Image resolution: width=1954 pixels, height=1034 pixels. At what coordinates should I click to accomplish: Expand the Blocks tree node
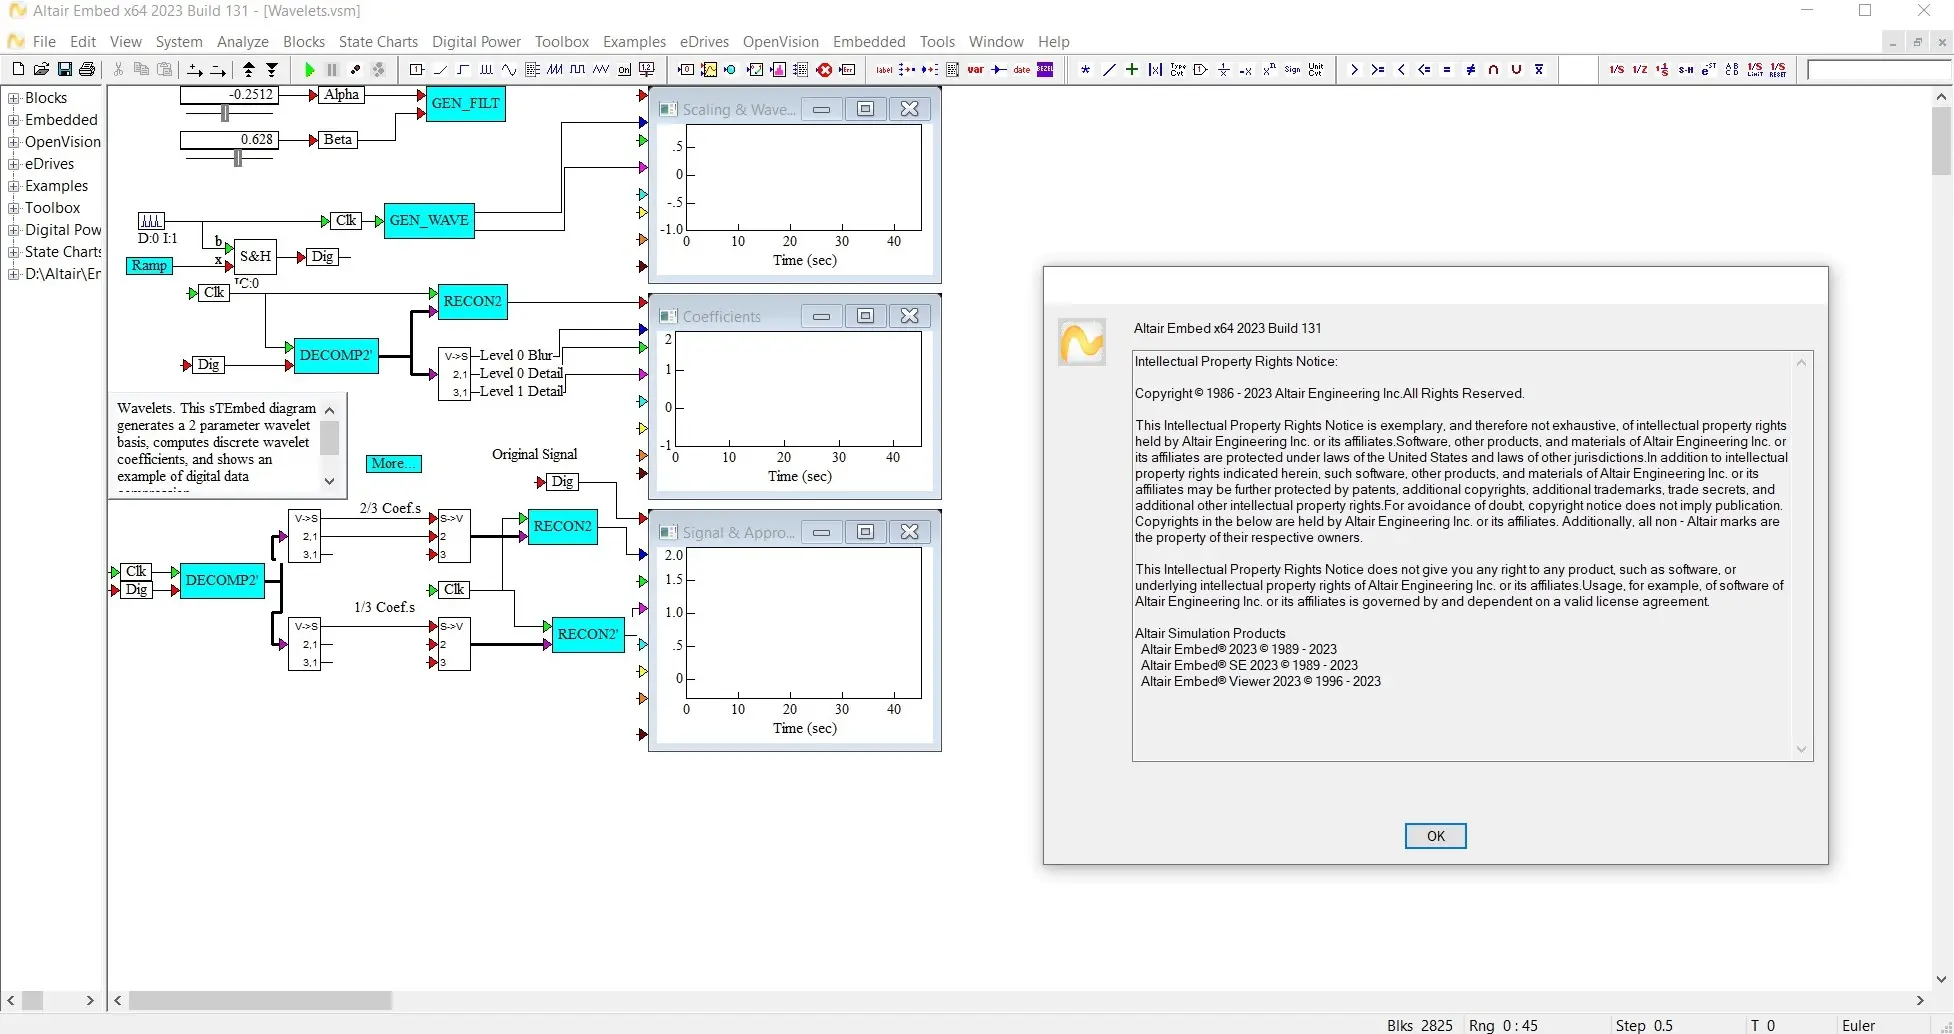click(x=14, y=98)
